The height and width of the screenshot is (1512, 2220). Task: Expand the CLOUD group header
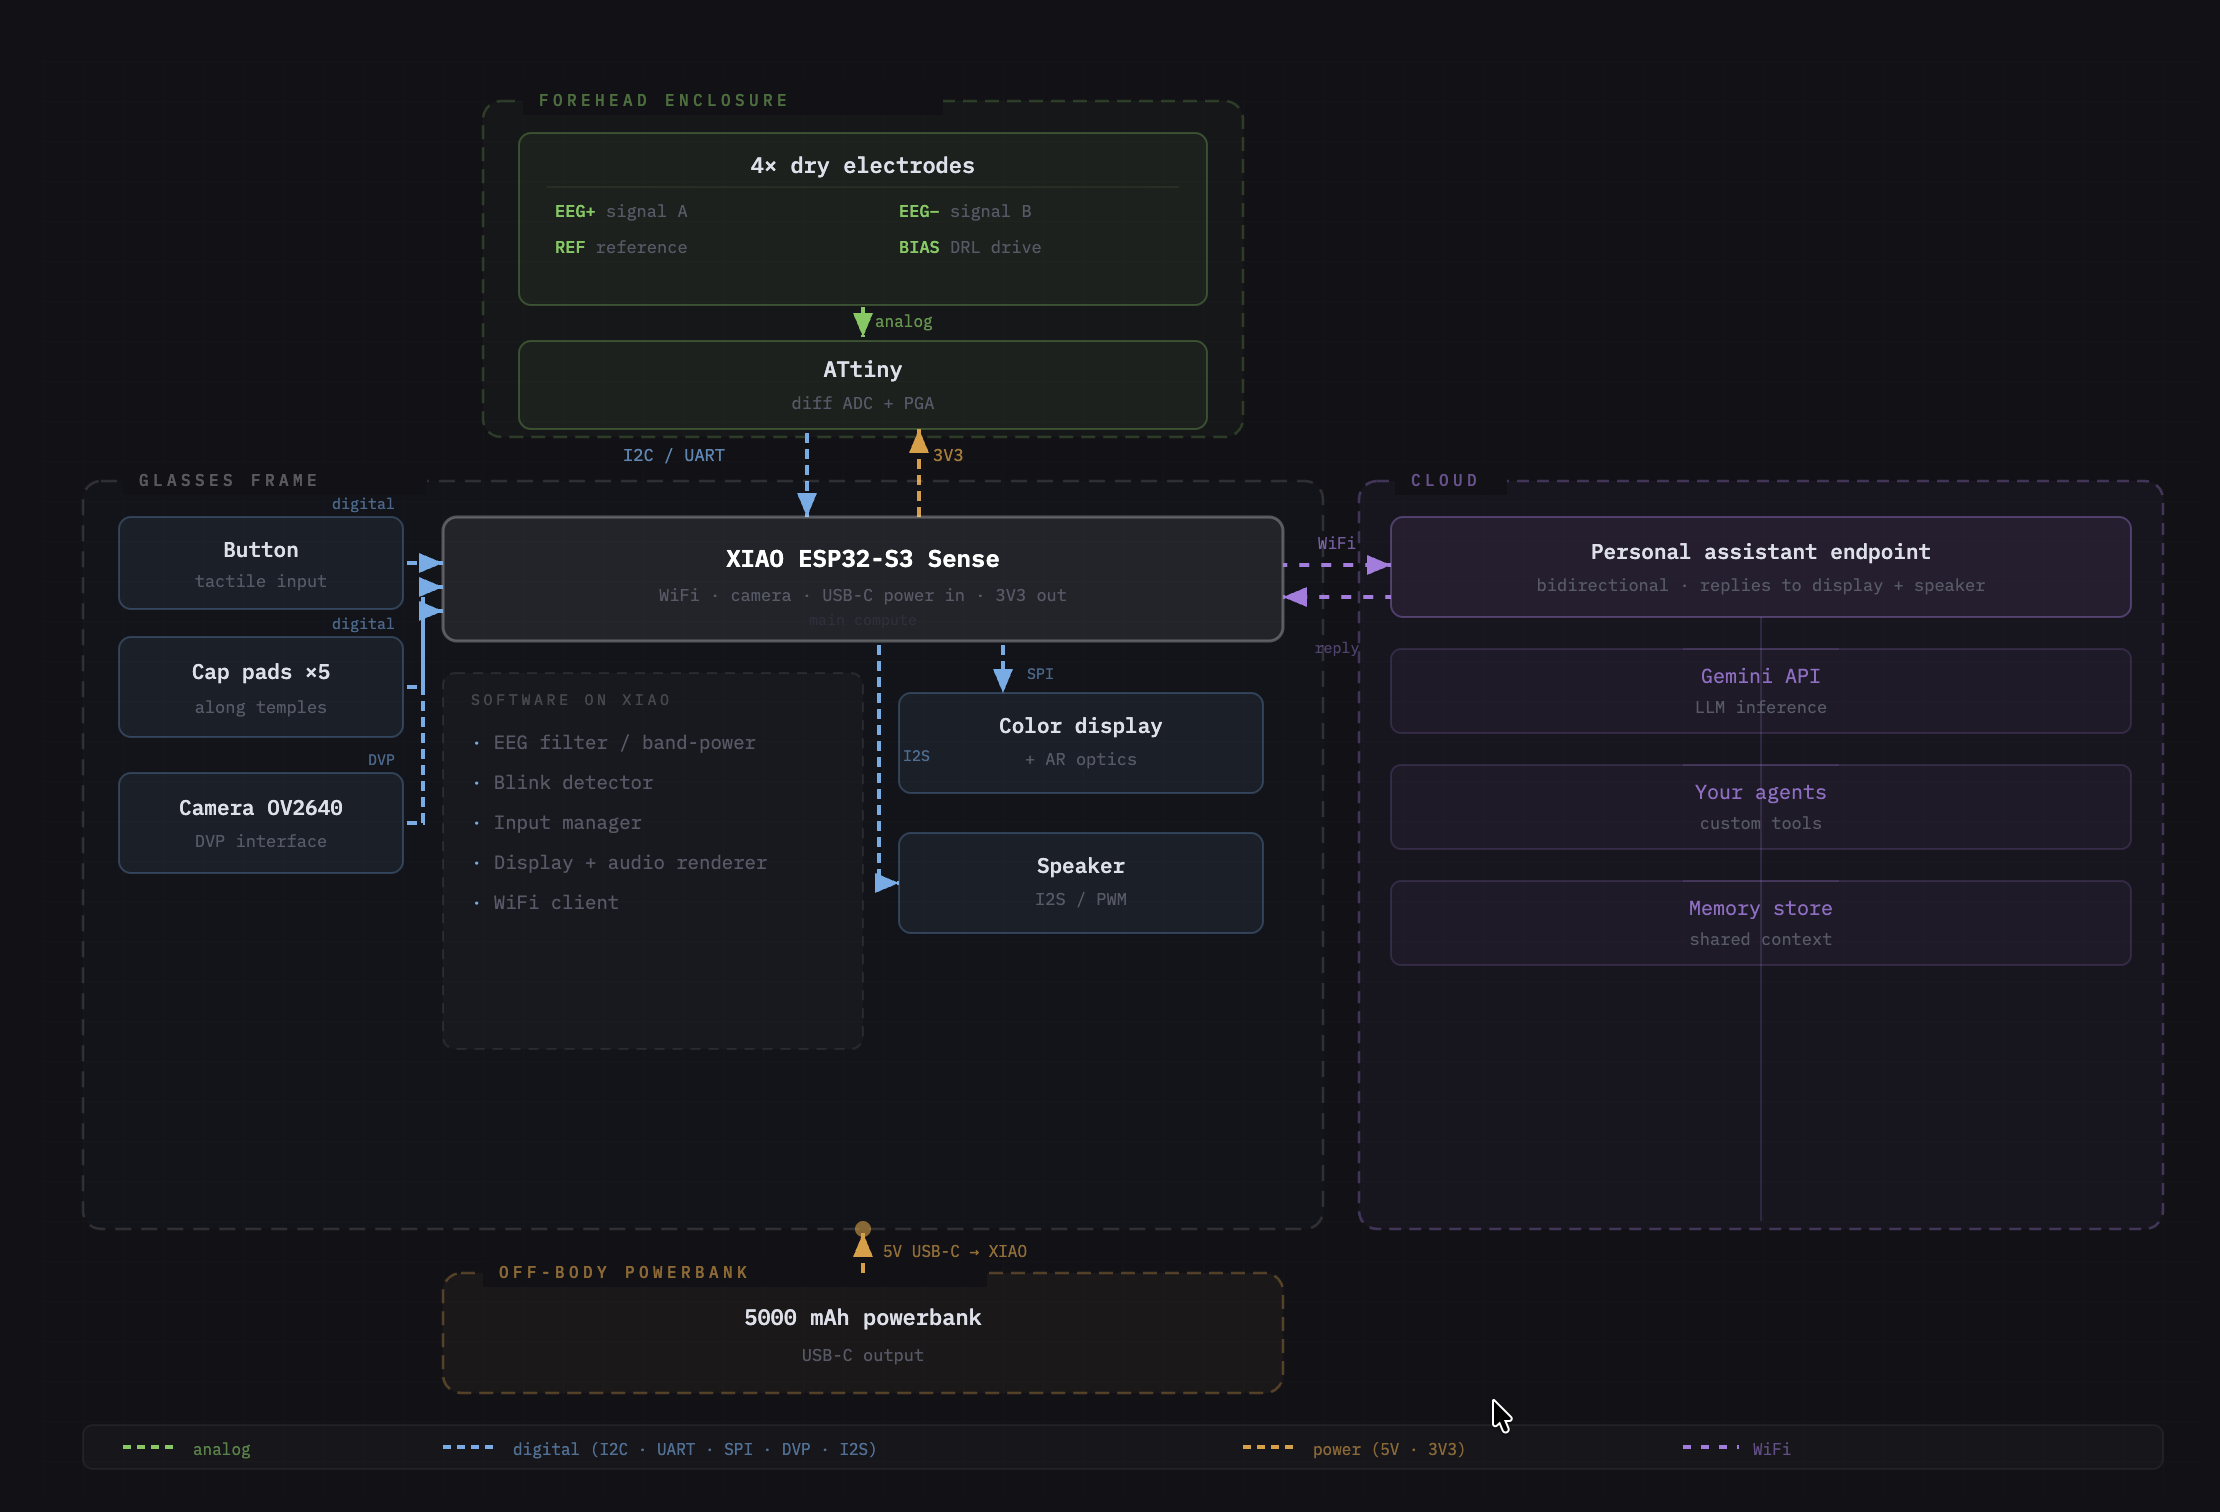[1444, 480]
